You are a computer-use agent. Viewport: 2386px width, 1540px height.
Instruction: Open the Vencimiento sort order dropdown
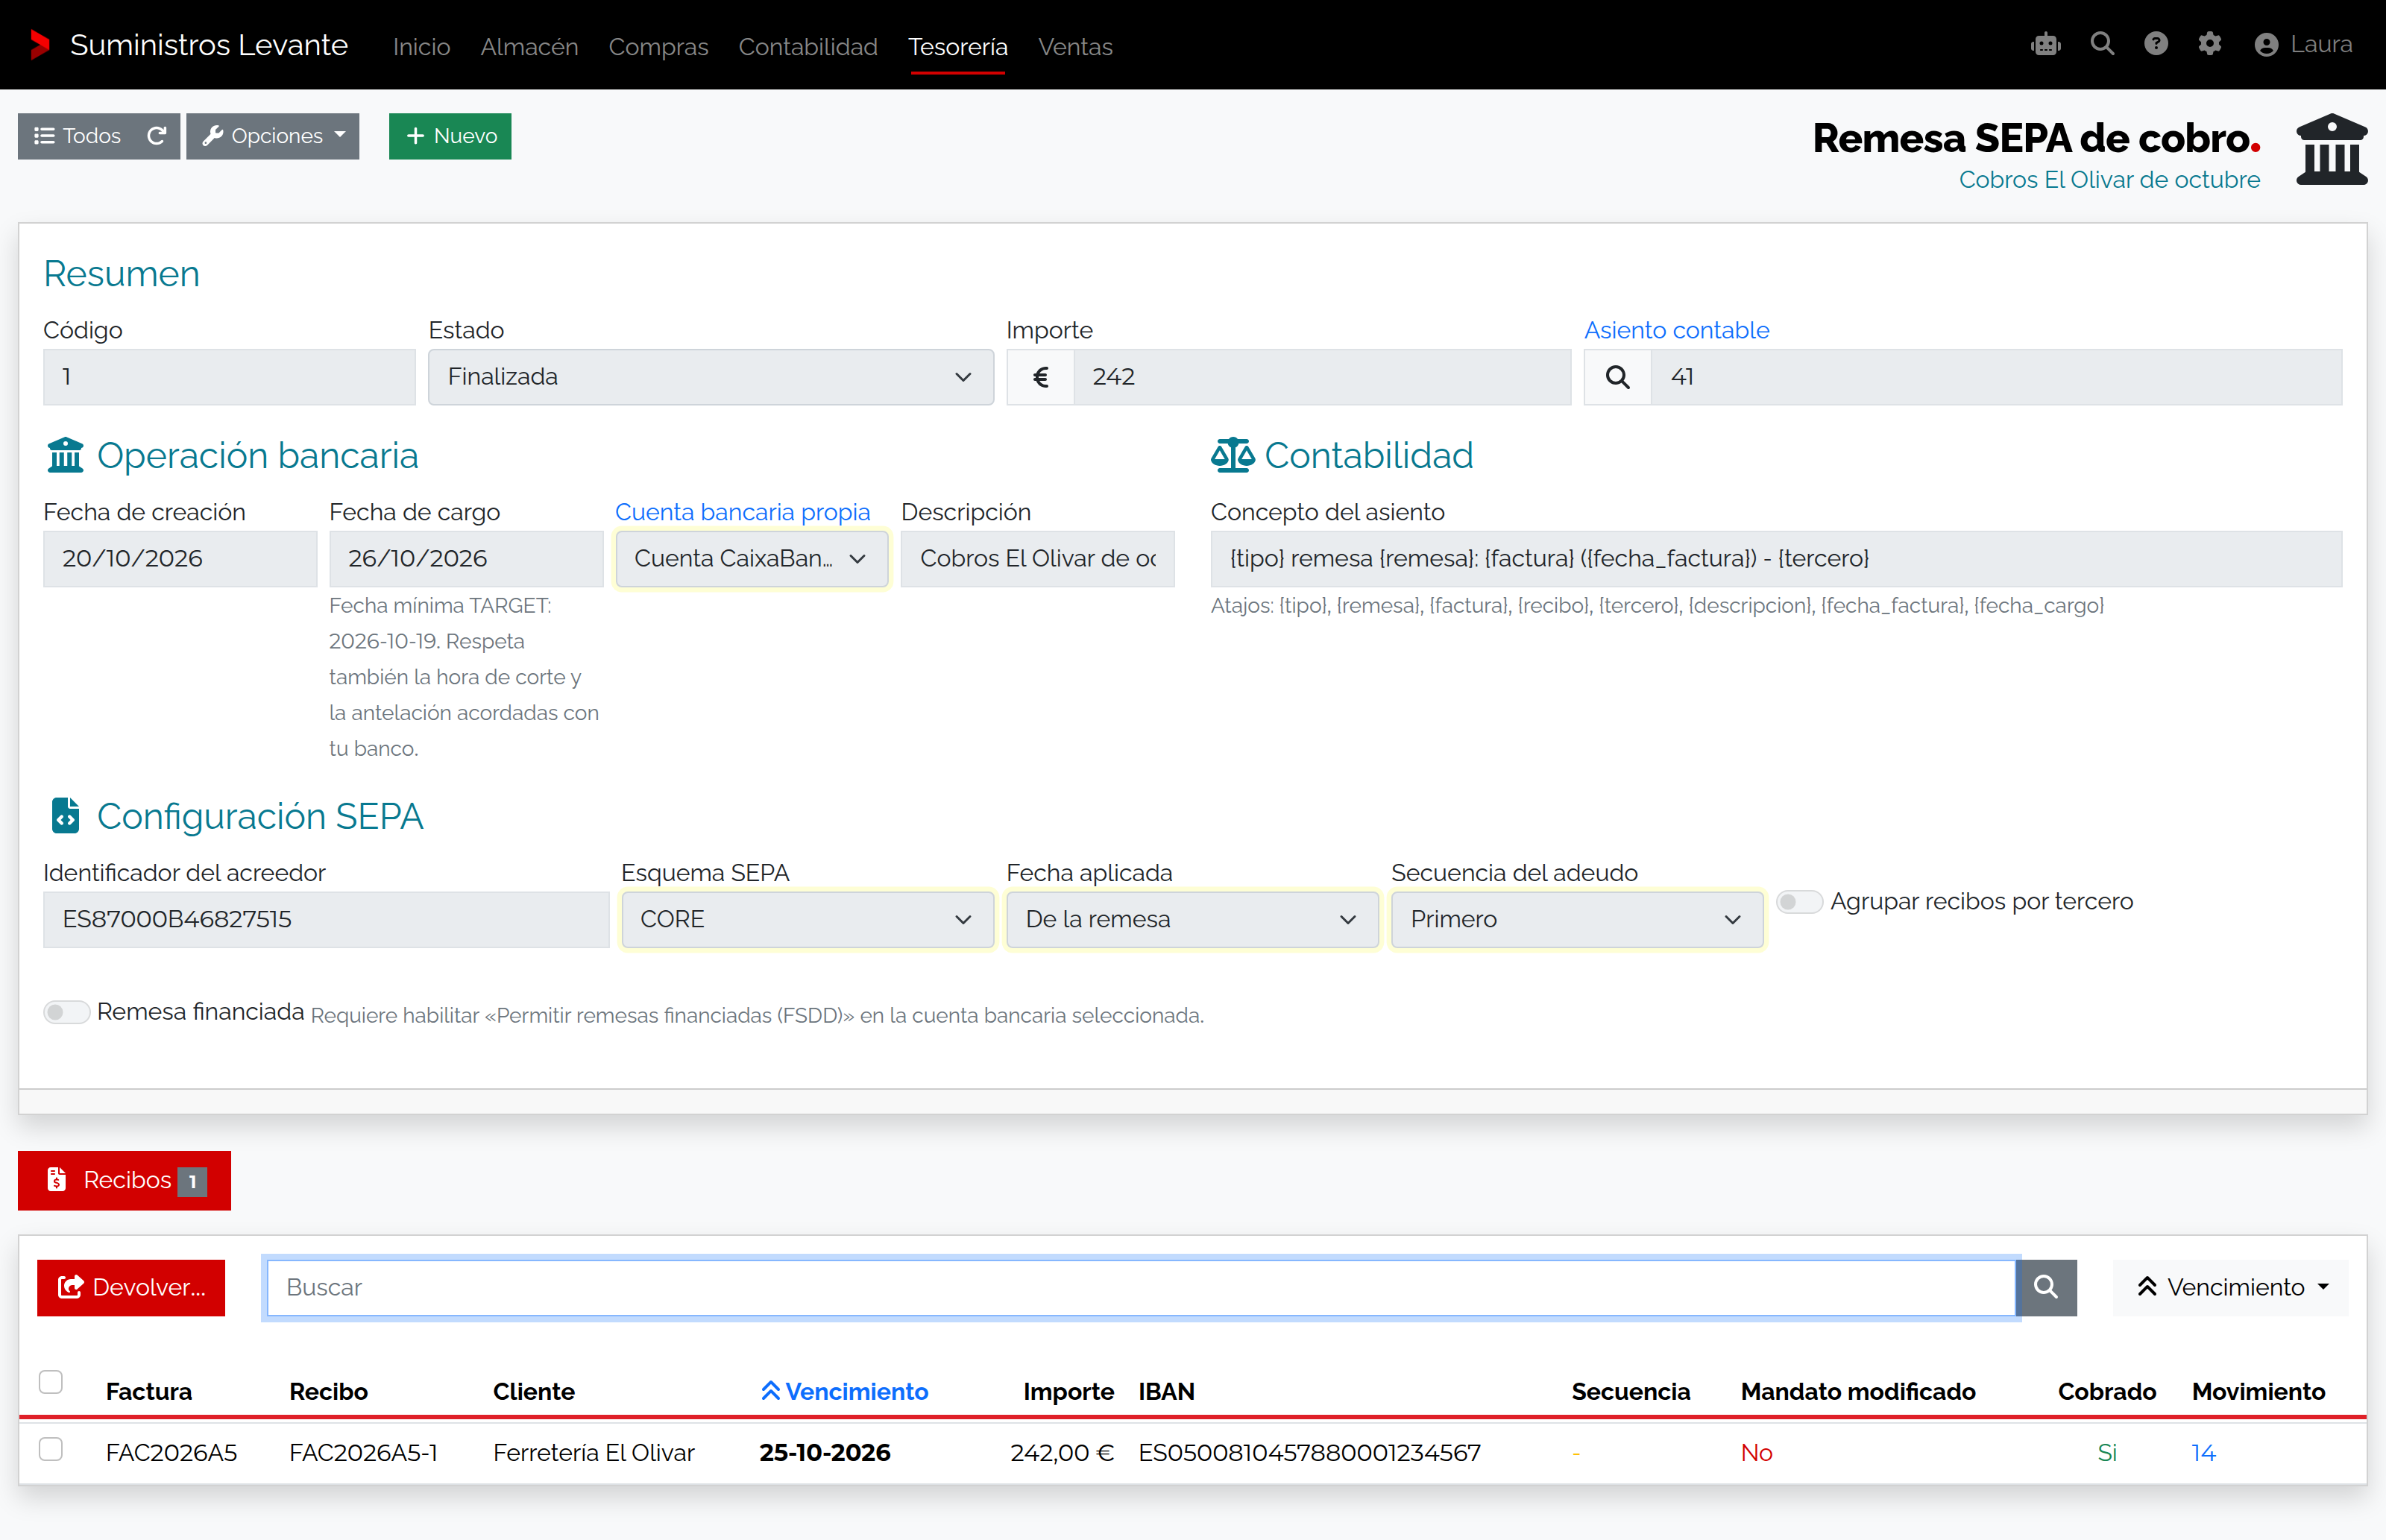point(2231,1287)
